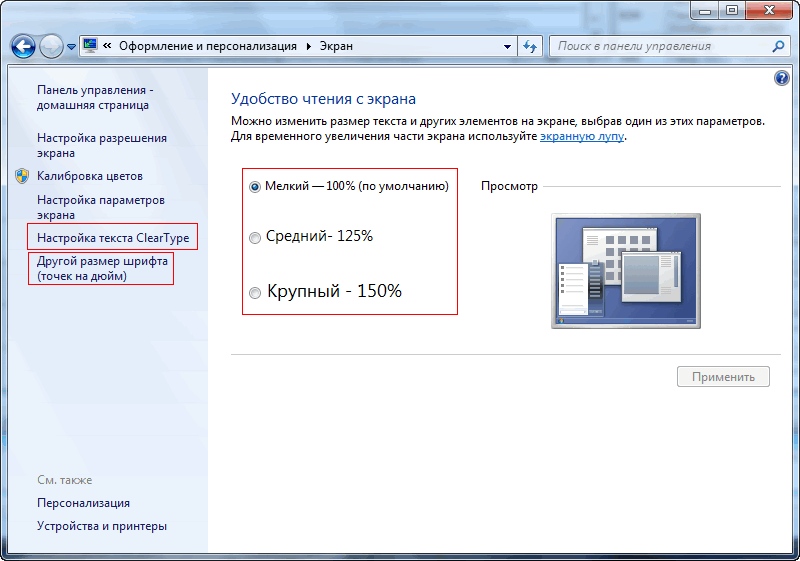800x561 pixels.
Task: Open 'Устройства и принтеры' link
Action: coord(102,526)
